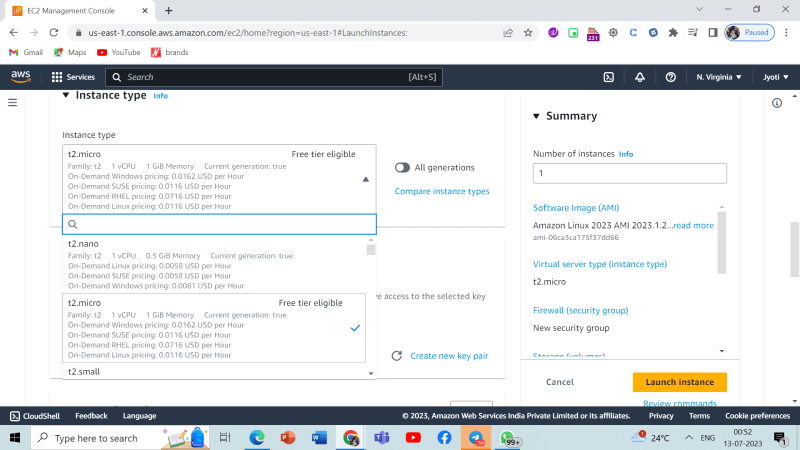Click the summary panel scrollbar
The image size is (800, 450).
[721, 242]
